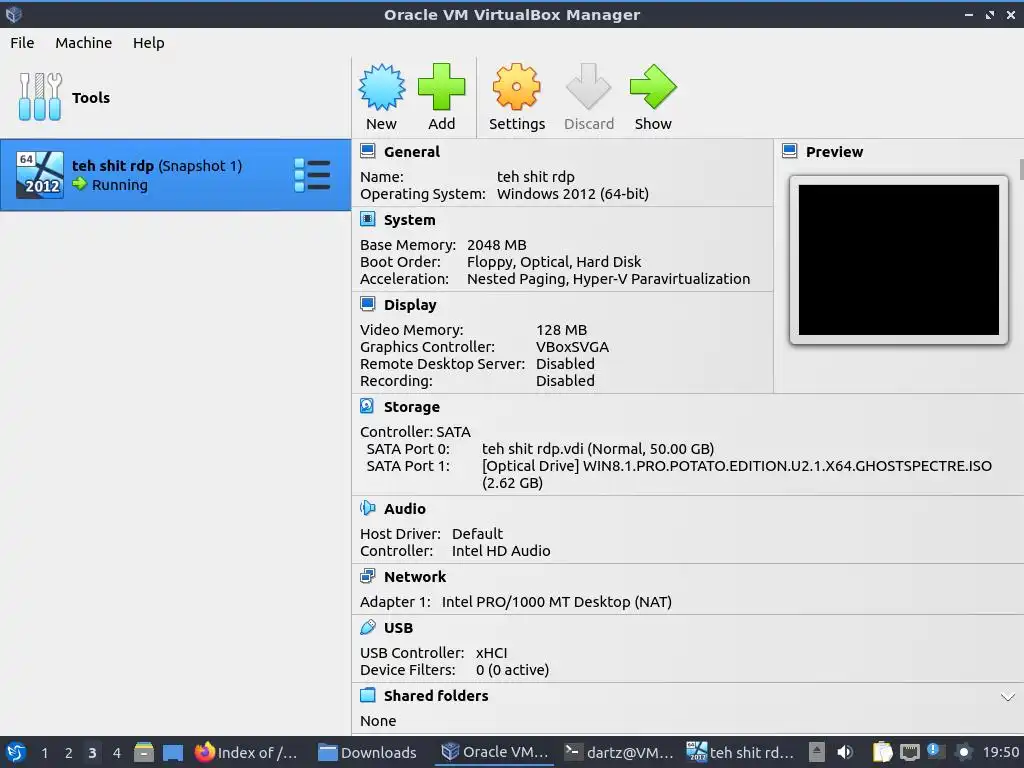Click 'Windows 2012 (64-bit)' operating system value
Image resolution: width=1024 pixels, height=768 pixels.
pos(573,194)
